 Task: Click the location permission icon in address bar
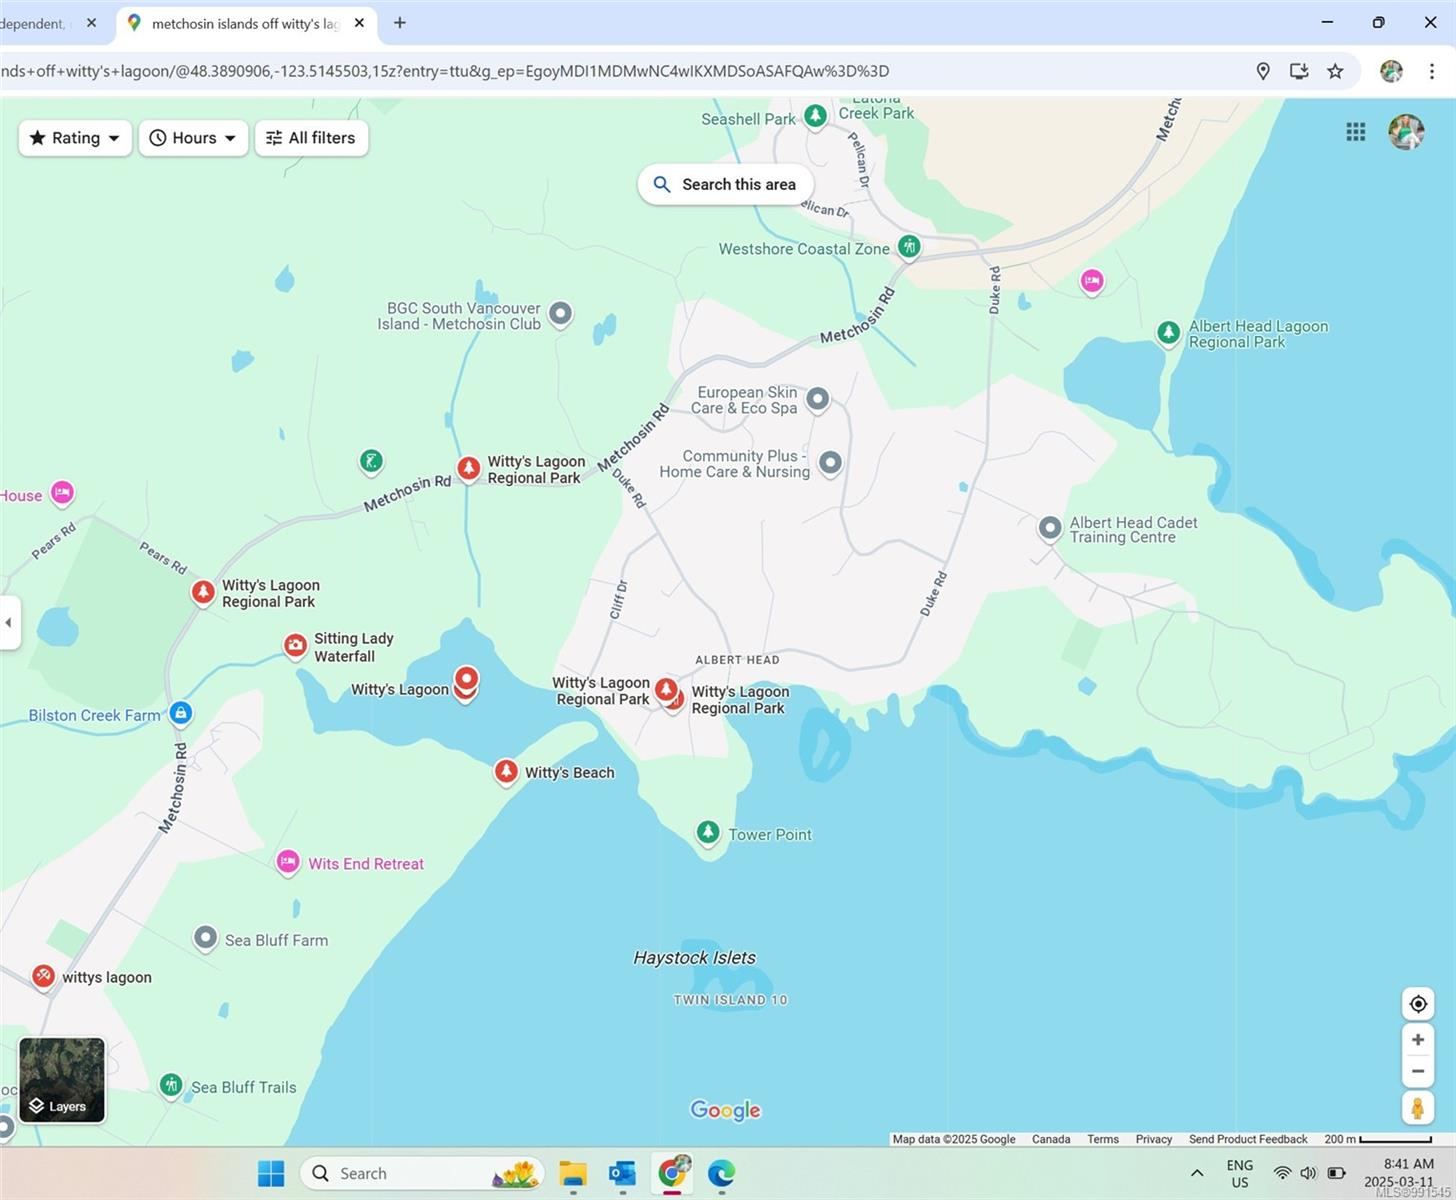pyautogui.click(x=1263, y=71)
